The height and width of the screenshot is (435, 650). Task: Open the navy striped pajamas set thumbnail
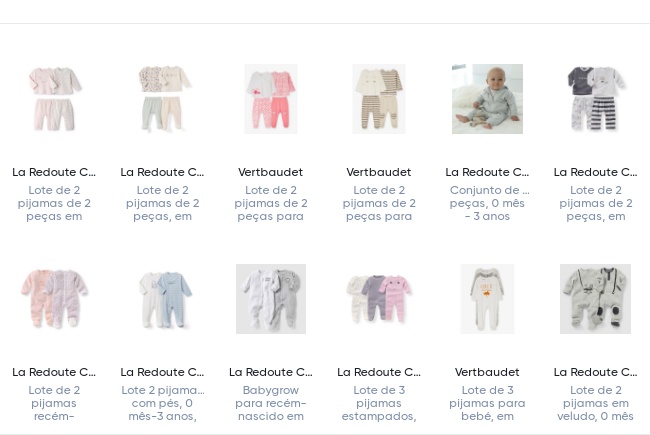click(x=595, y=99)
